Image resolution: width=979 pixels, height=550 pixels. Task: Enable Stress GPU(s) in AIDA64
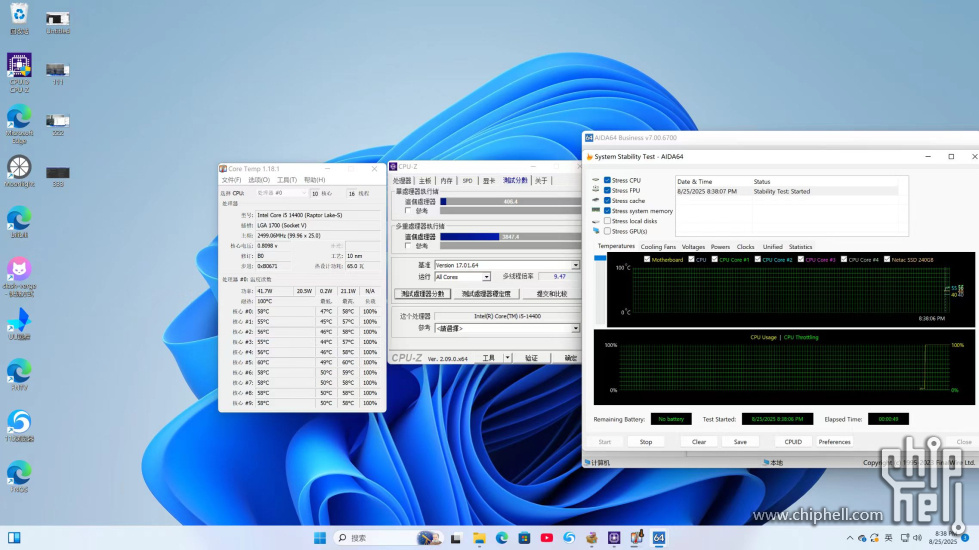coord(607,231)
